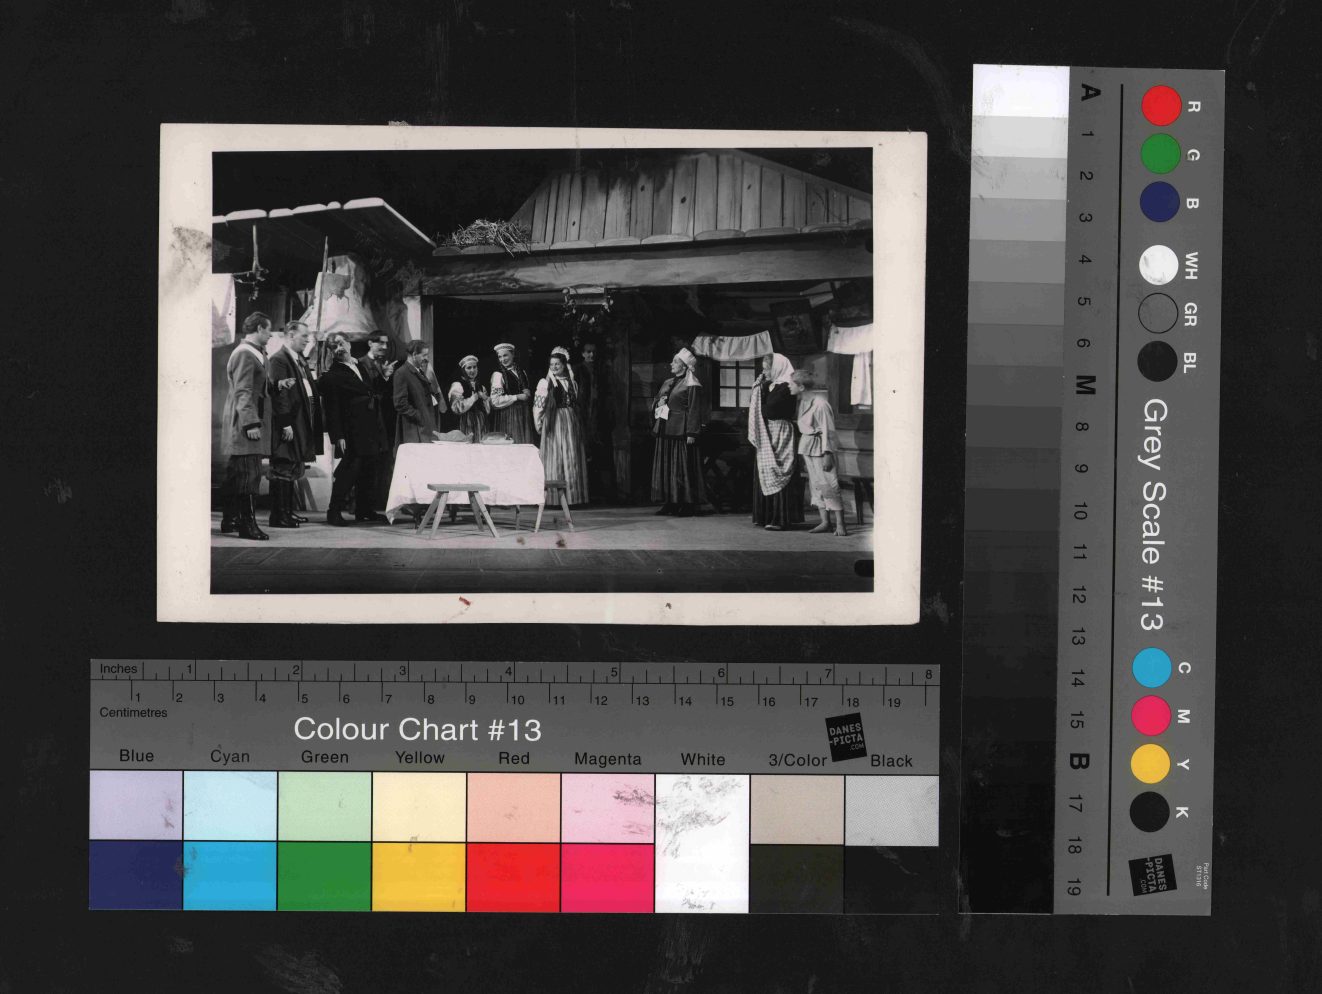Select the dark blue swatch under Blue

[136, 876]
